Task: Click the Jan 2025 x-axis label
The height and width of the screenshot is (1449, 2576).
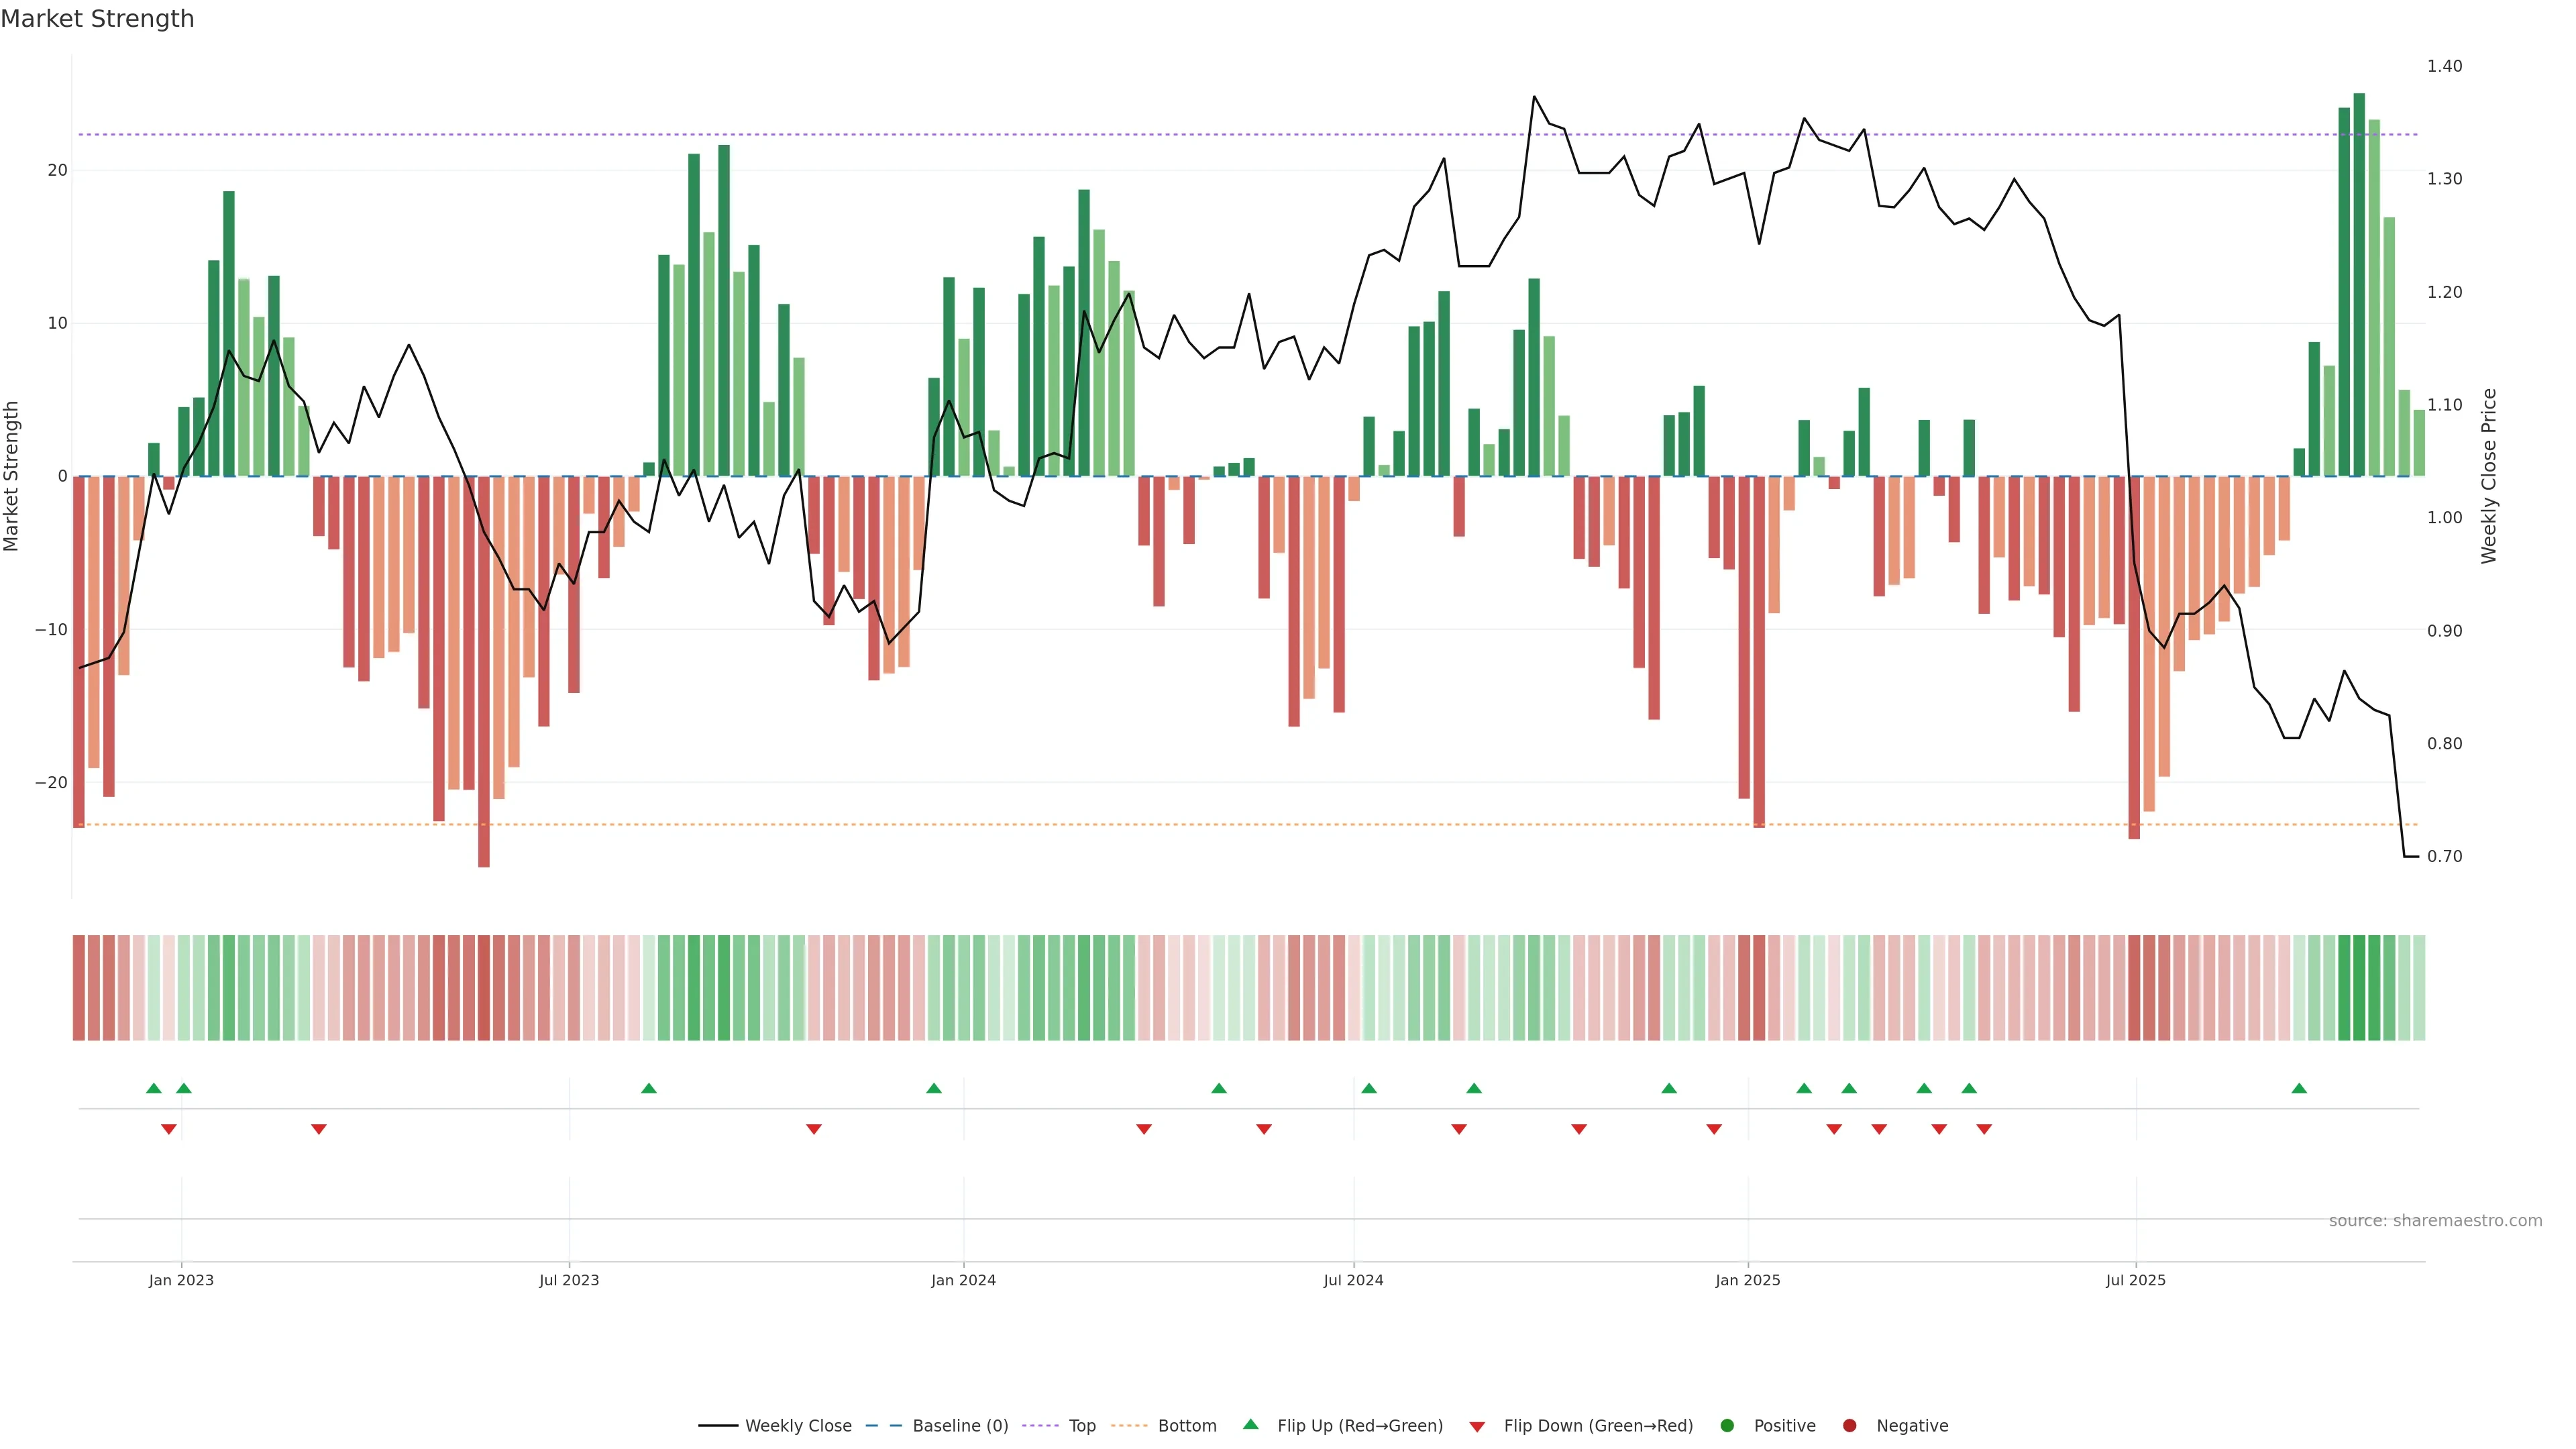Action: [x=1747, y=1280]
